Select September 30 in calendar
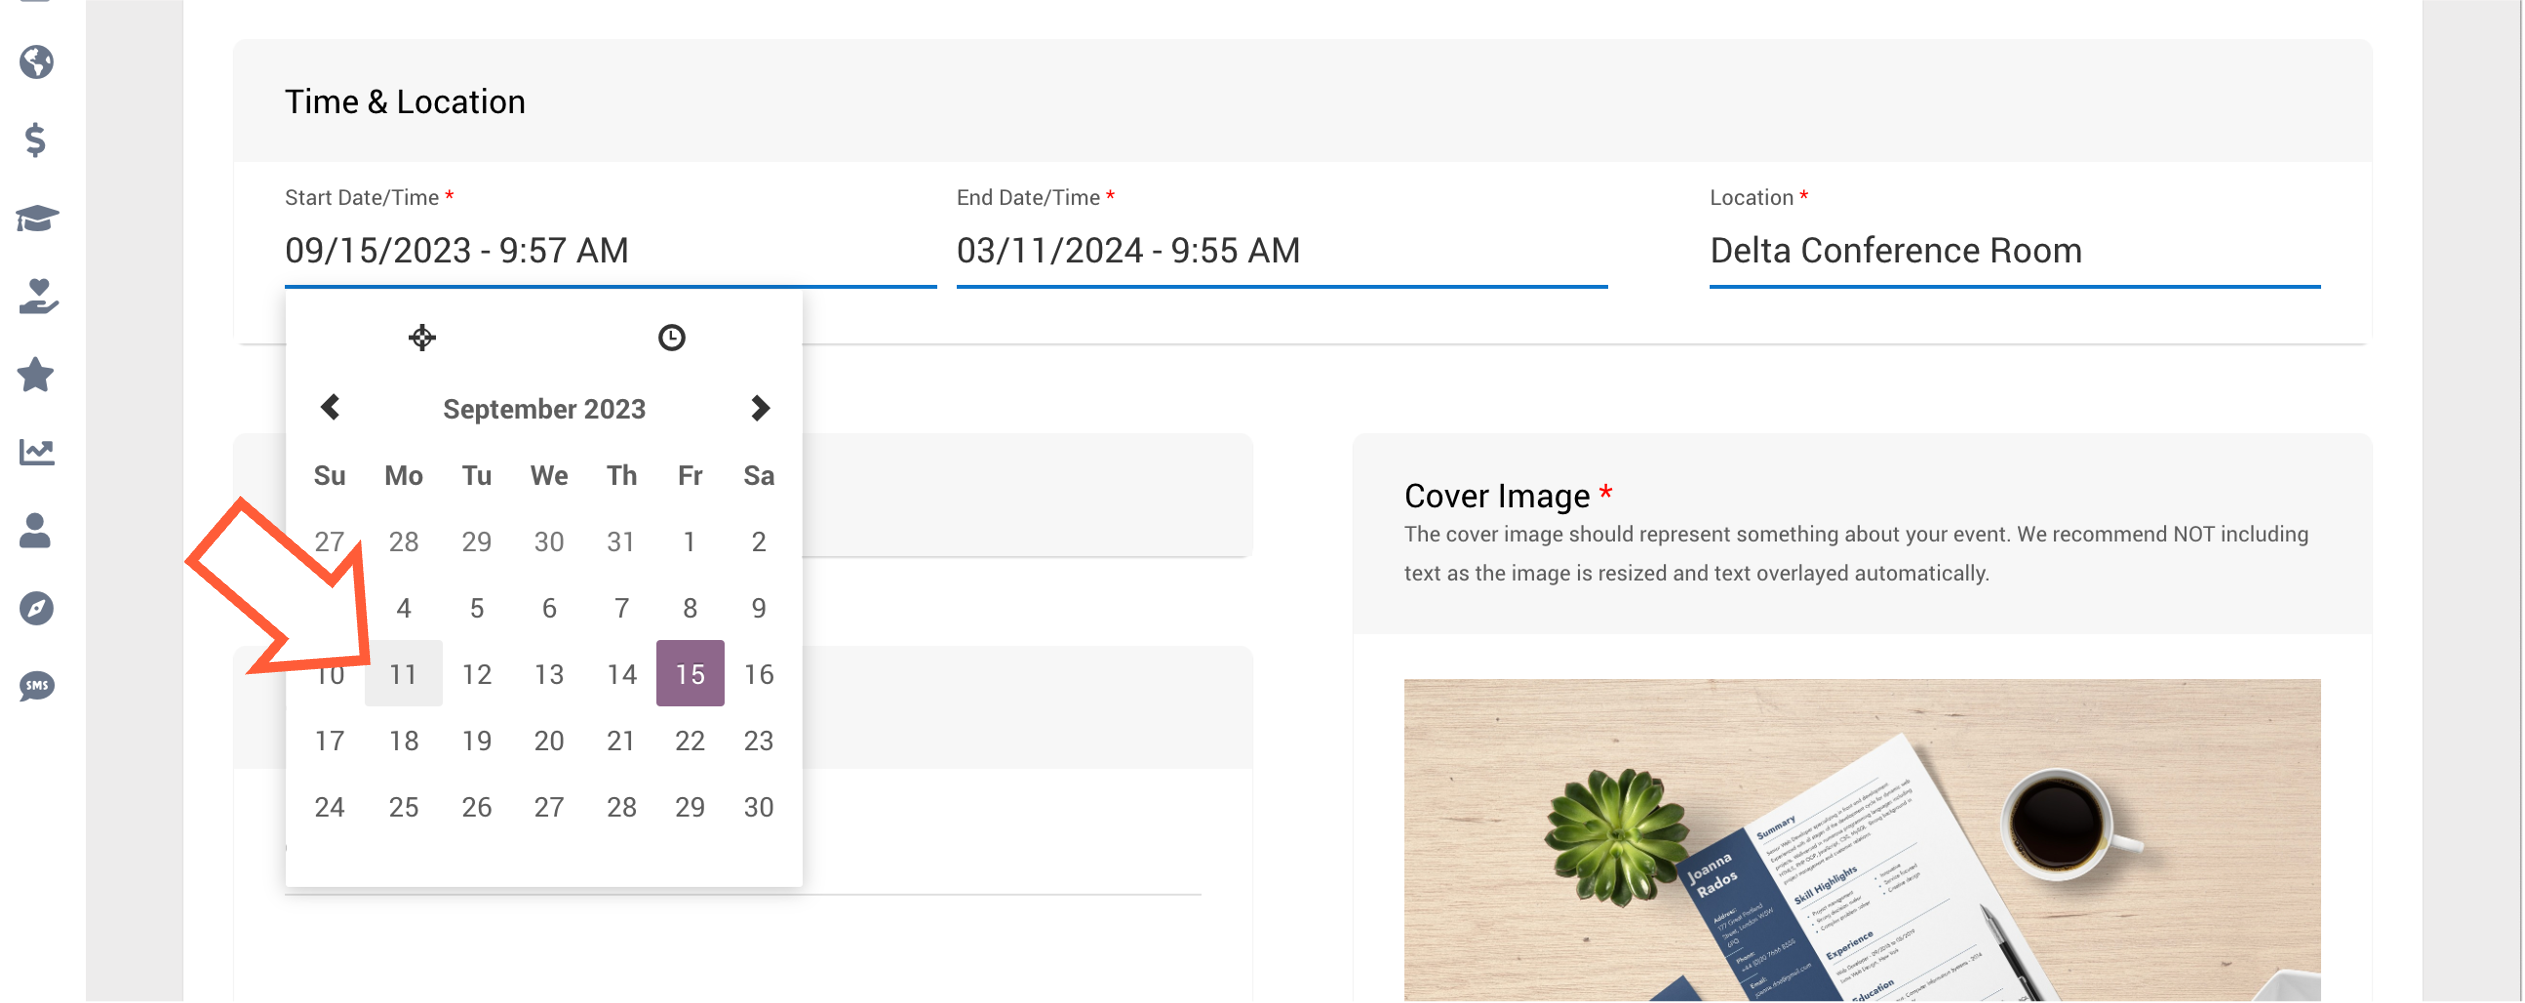Viewport: 2525px width, 1003px height. (x=759, y=807)
